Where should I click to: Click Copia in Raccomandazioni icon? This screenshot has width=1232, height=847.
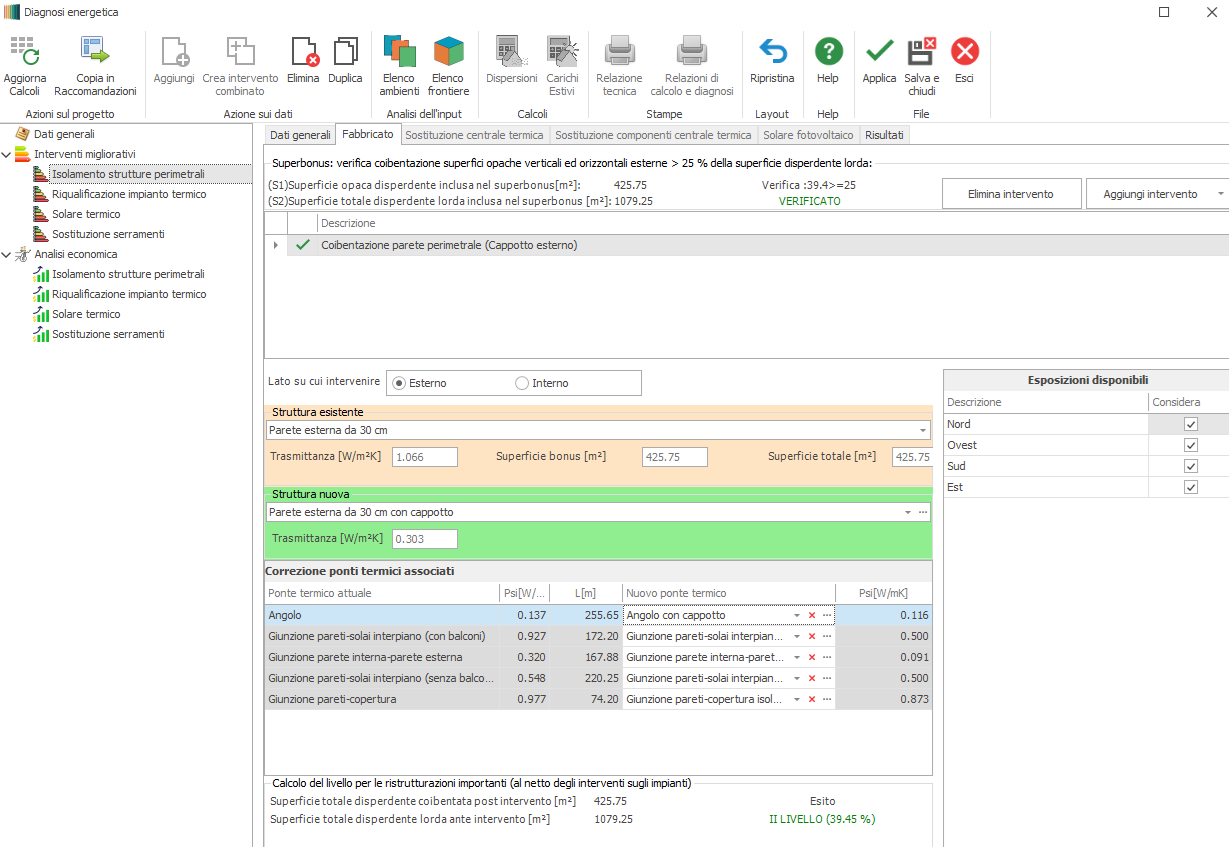point(95,52)
